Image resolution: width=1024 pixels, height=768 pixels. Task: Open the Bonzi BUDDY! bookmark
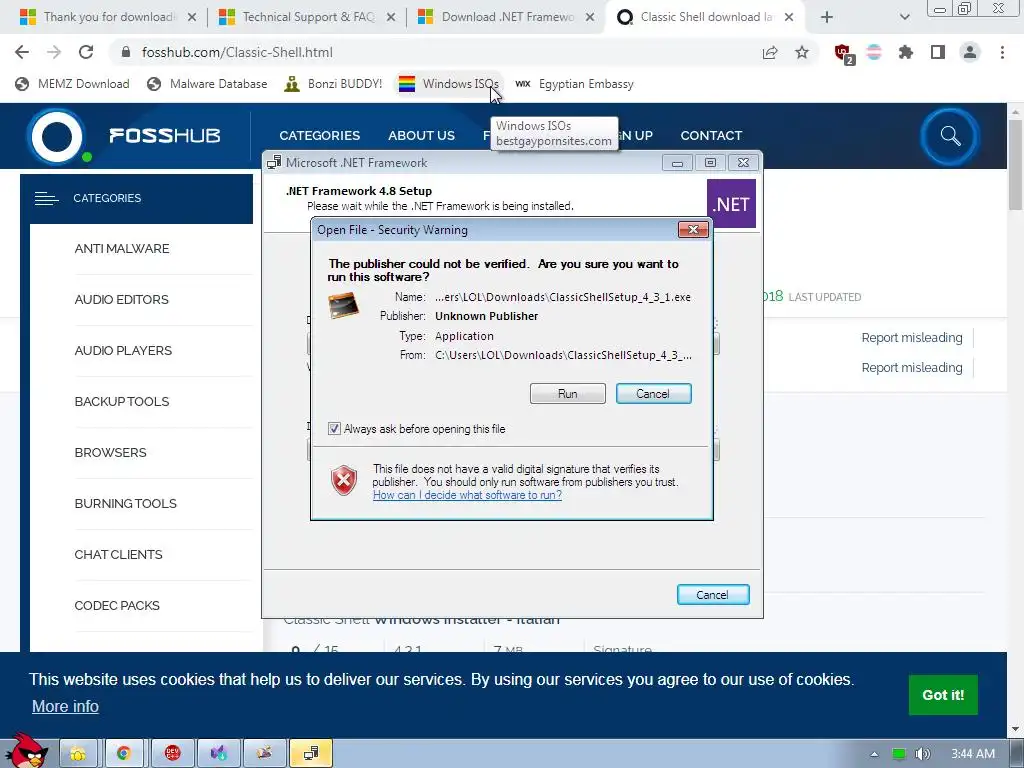coord(334,84)
